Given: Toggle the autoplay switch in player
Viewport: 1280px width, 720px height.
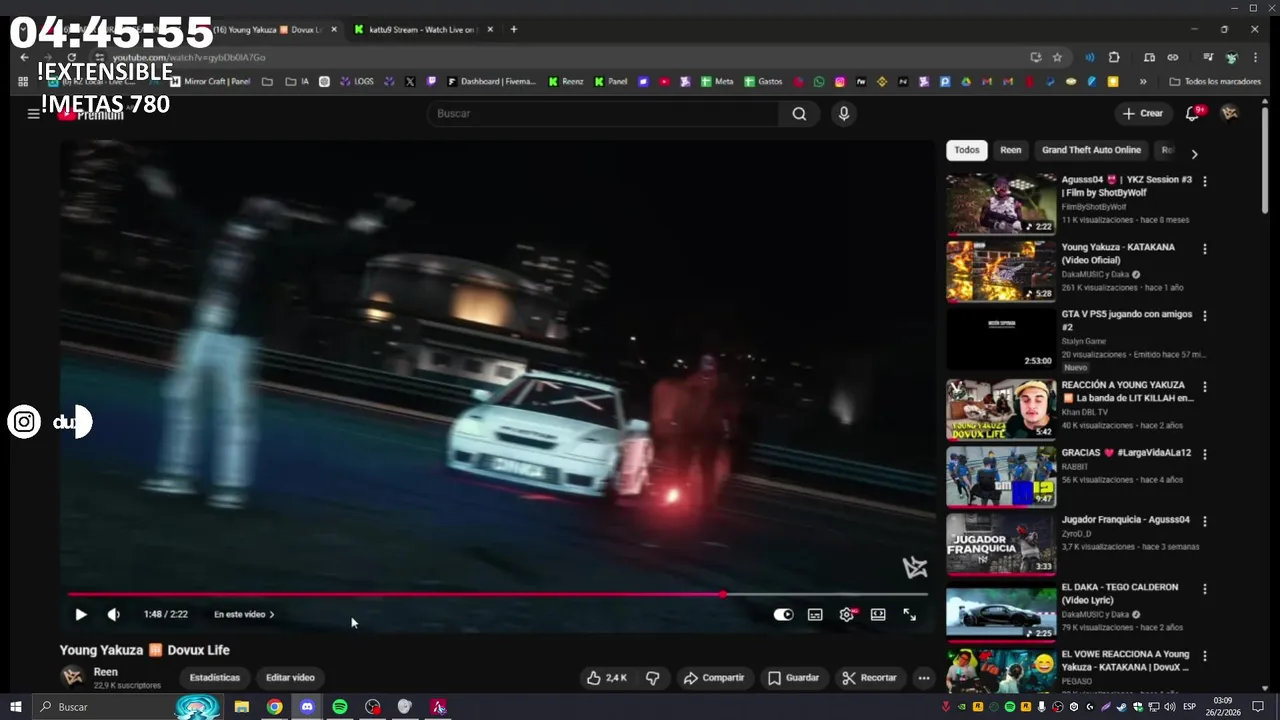Looking at the screenshot, I should coord(783,615).
